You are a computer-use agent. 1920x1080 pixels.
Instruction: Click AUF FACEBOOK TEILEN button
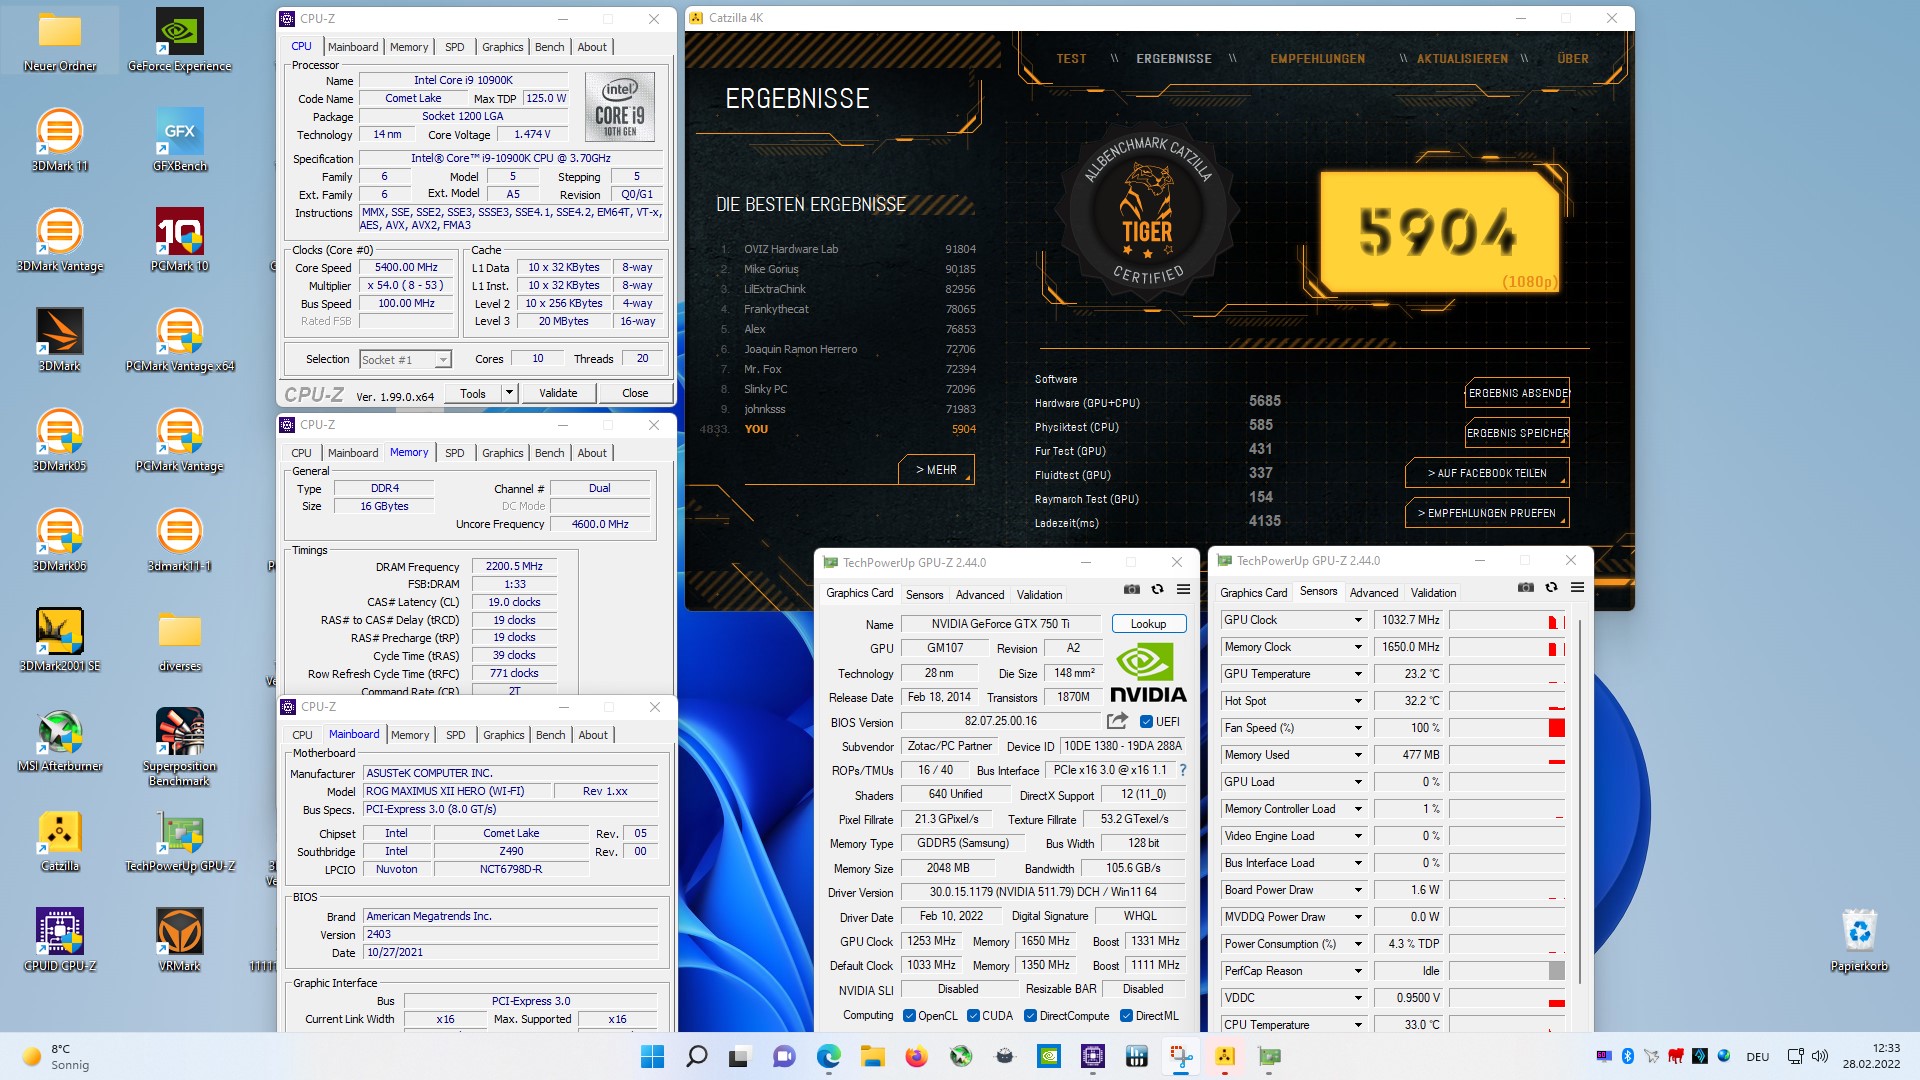point(1487,473)
